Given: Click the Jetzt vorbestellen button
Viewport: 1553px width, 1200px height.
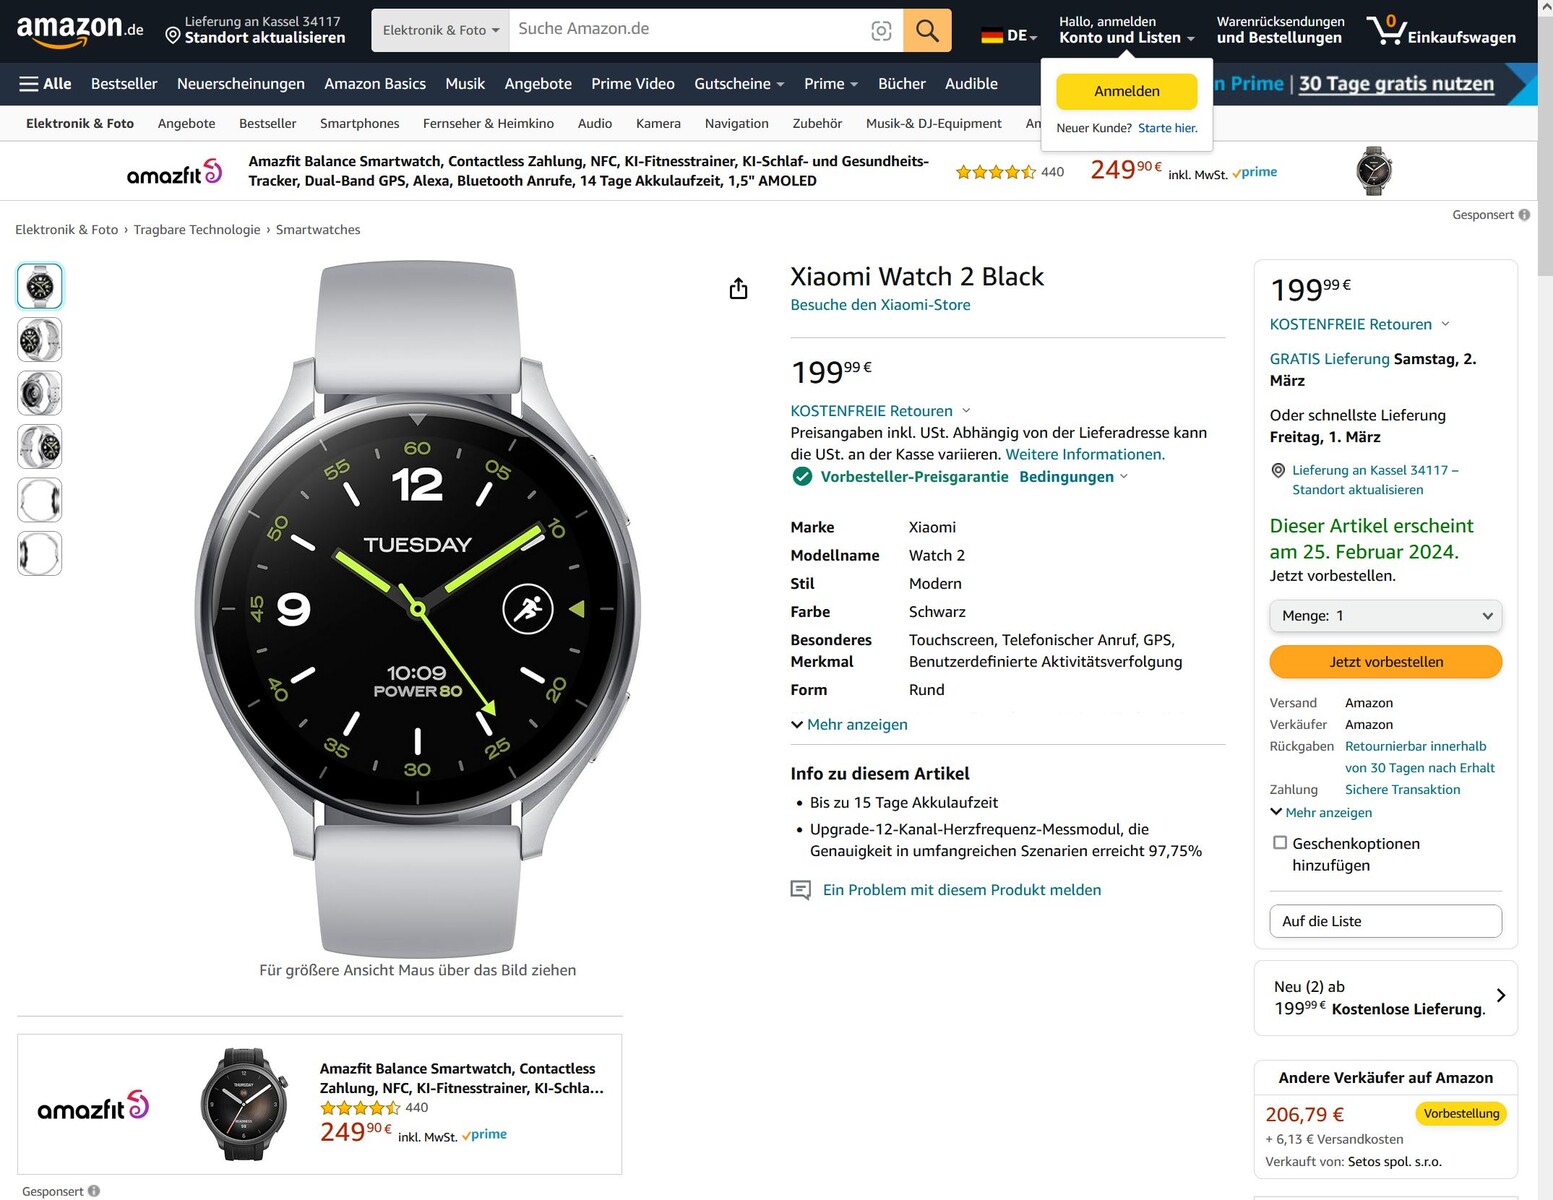Looking at the screenshot, I should click(1385, 662).
